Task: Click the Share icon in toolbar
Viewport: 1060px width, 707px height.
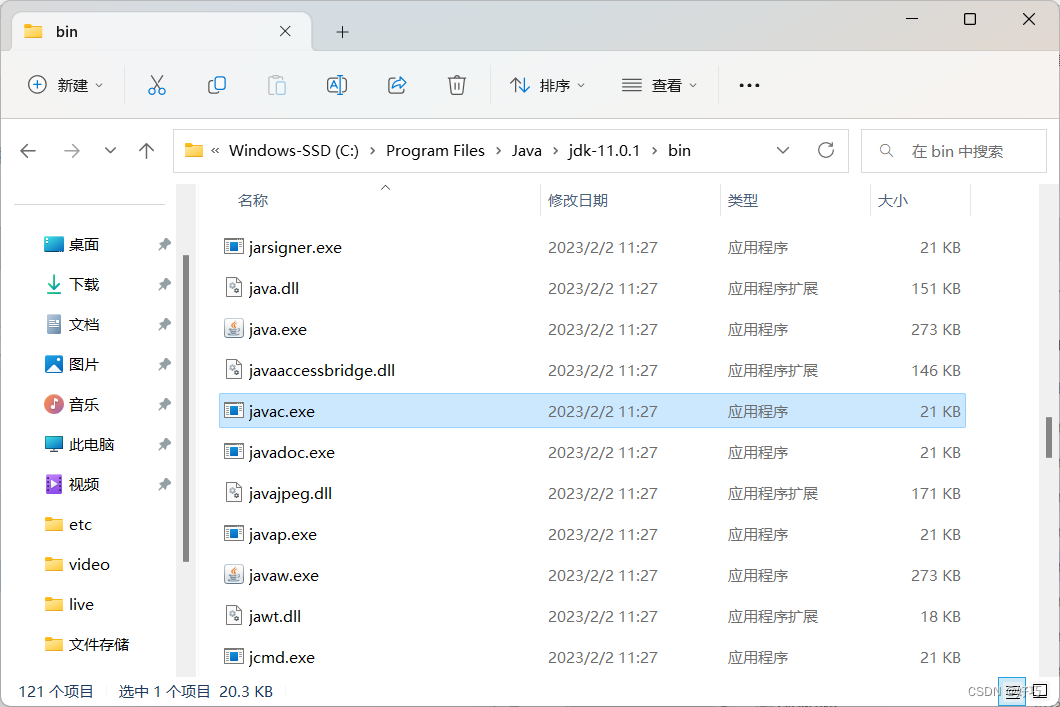Action: 397,85
